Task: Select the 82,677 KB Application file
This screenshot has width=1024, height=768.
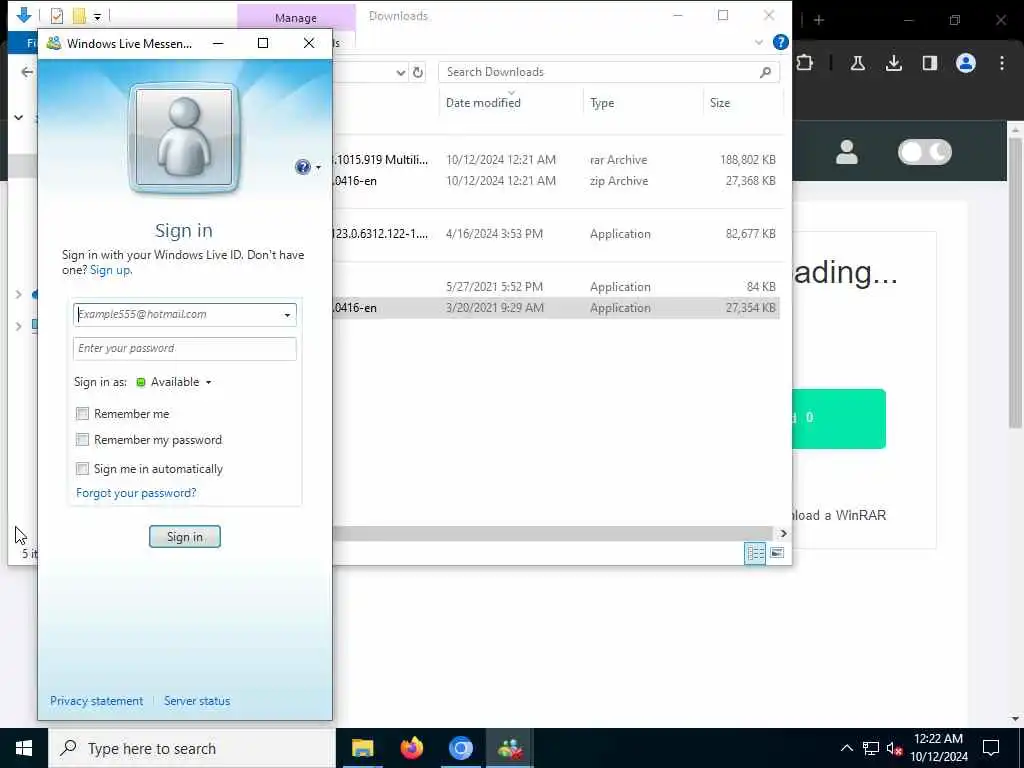Action: point(556,234)
